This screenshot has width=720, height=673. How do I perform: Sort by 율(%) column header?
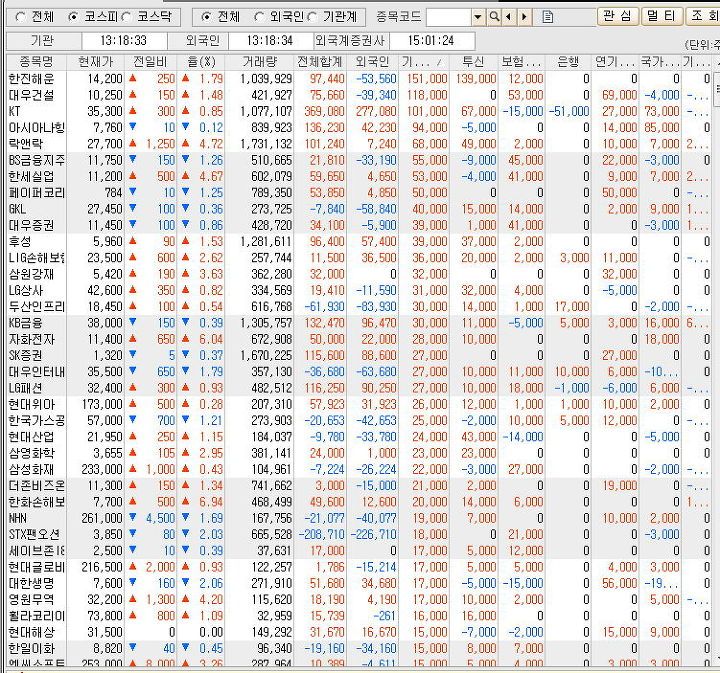pyautogui.click(x=201, y=62)
